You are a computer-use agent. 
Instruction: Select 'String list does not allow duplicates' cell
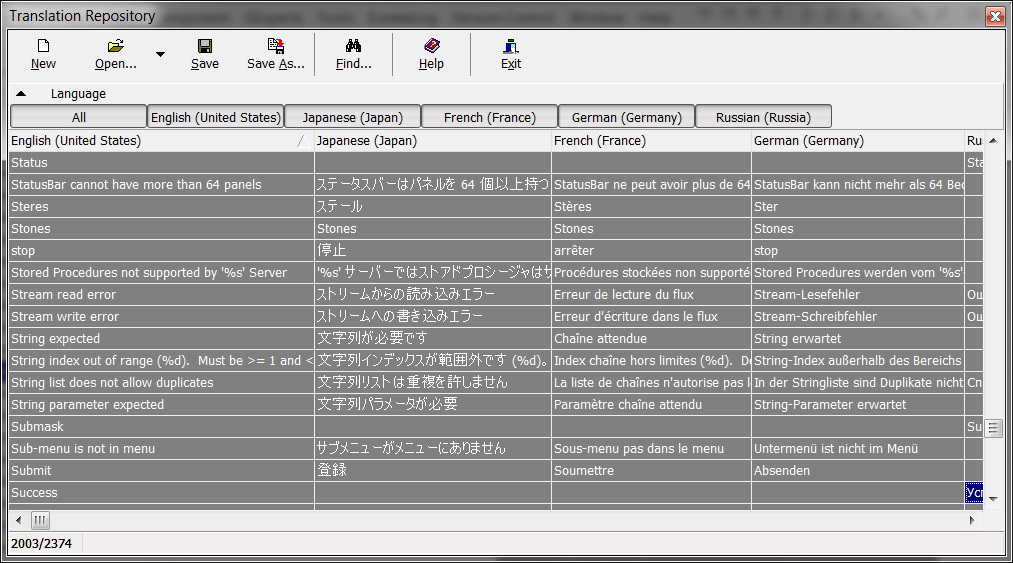tap(162, 383)
